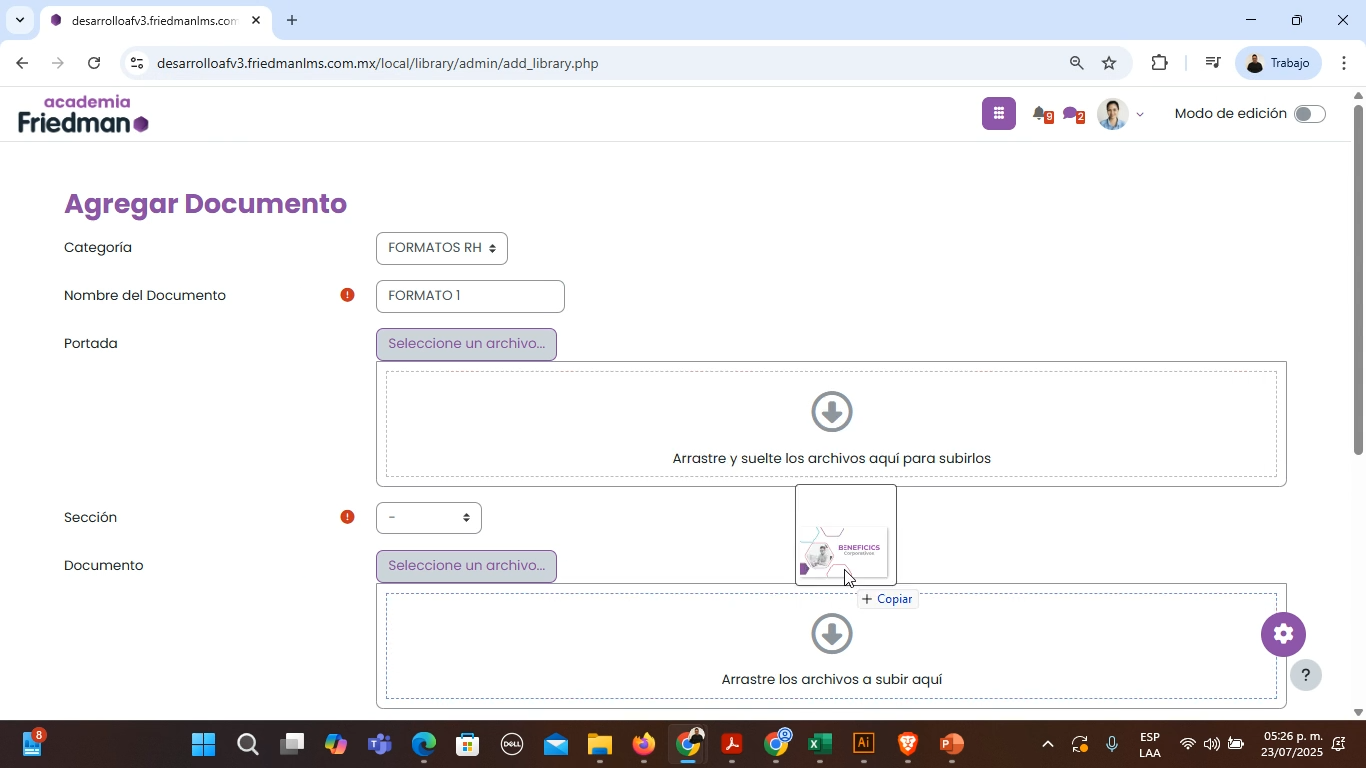Click the Agregar Documento heading
Screen dimensions: 1366x768
pyautogui.click(x=205, y=204)
